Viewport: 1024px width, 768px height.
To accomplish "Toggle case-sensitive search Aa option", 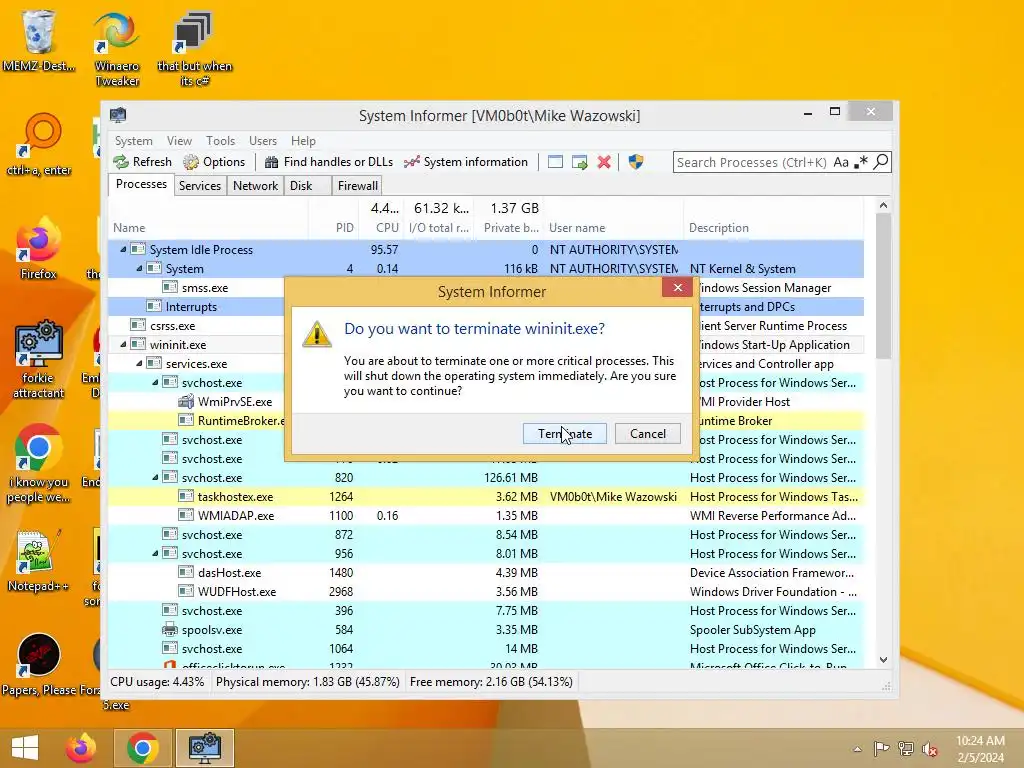I will tap(841, 162).
